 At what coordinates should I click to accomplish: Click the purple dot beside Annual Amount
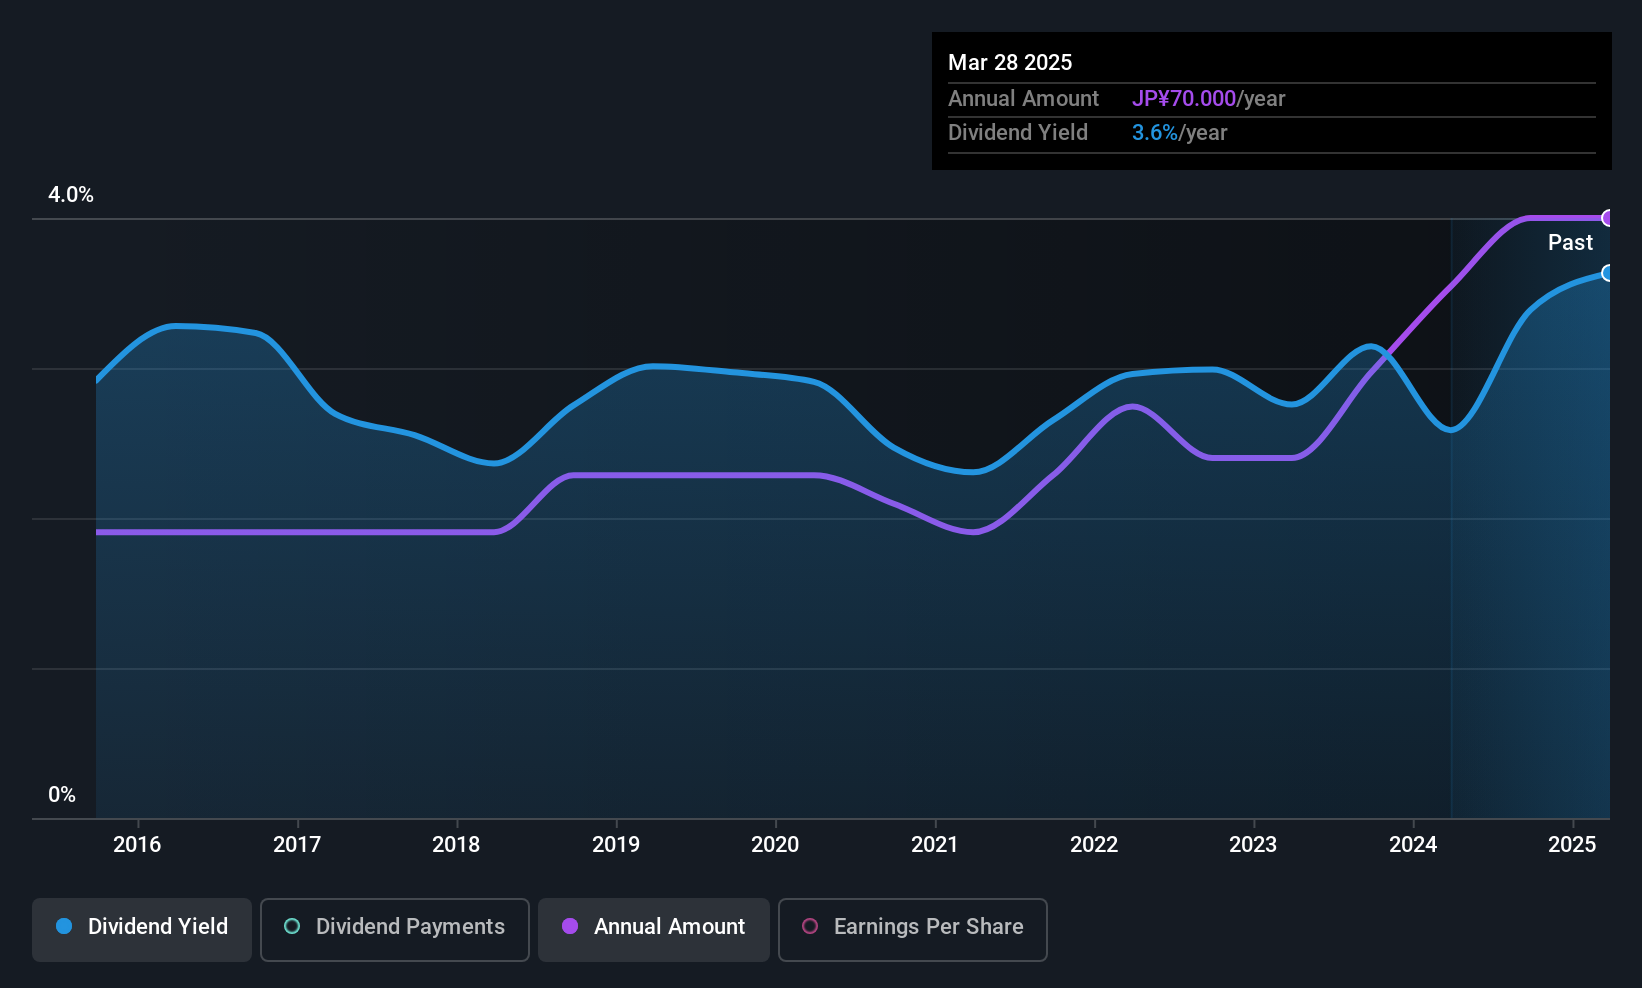(x=570, y=927)
